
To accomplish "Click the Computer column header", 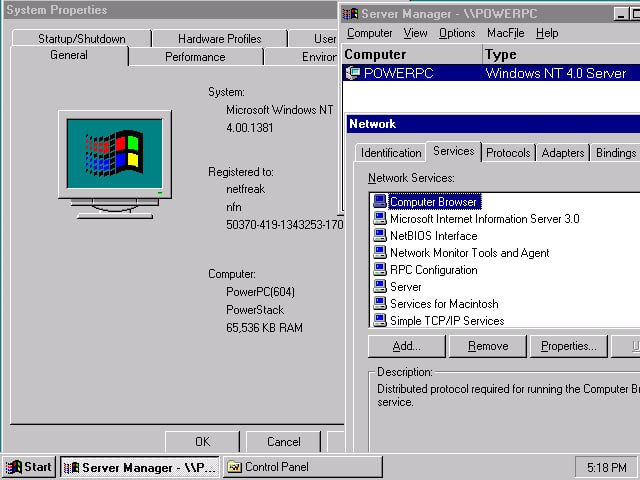I will pos(412,54).
